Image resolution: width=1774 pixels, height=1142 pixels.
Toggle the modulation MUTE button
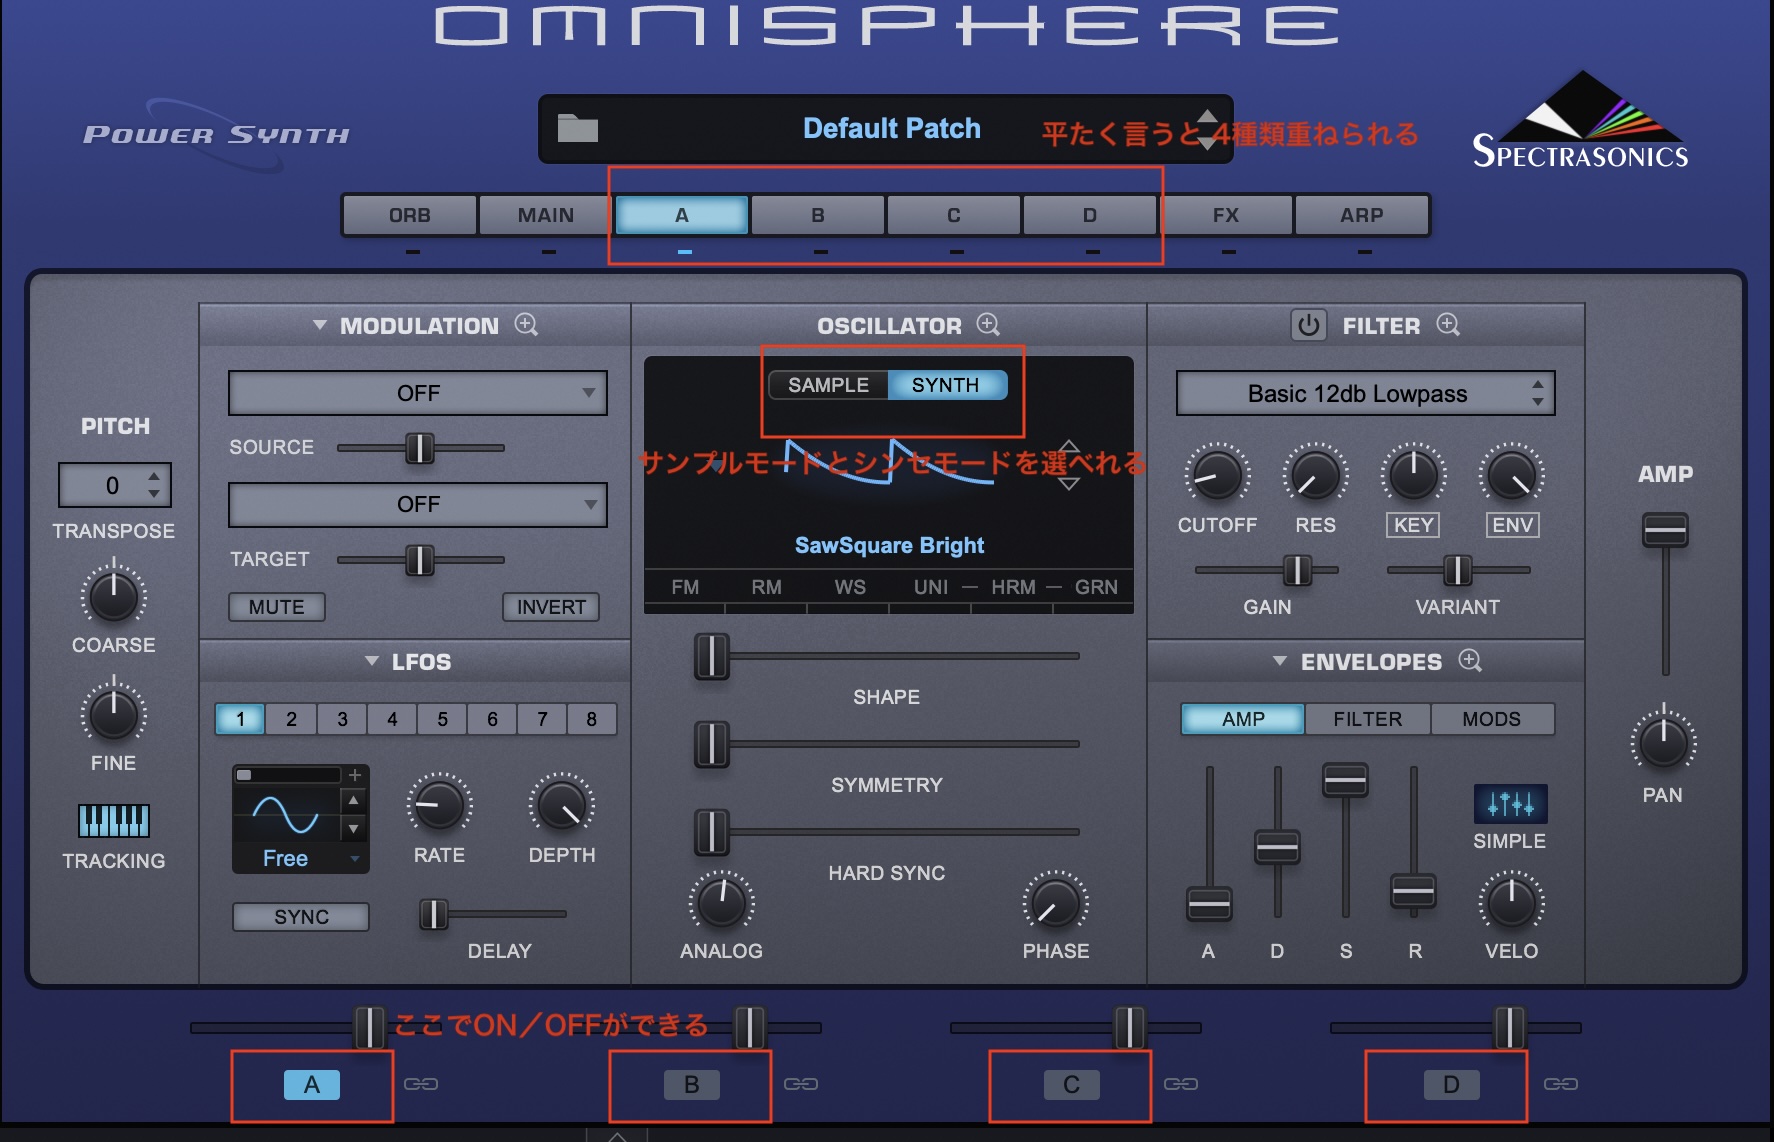pos(277,607)
